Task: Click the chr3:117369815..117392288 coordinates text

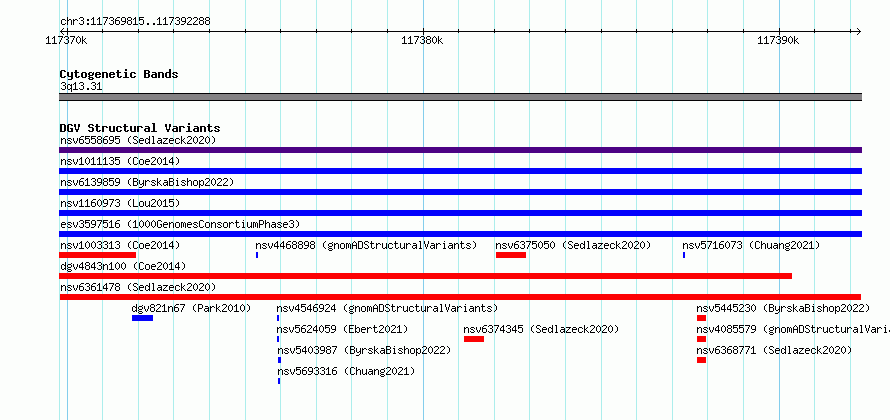Action: 135,22
